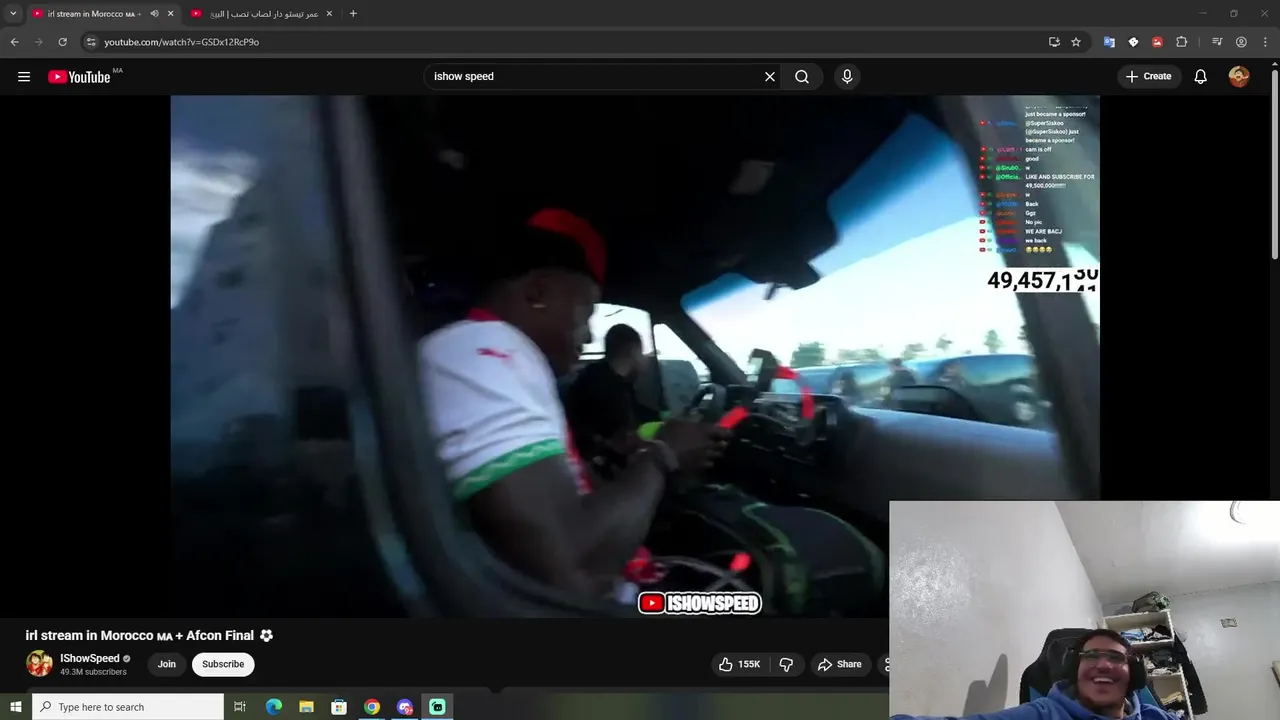Viewport: 1280px width, 720px height.
Task: Click the video title 'irl stream in Morocco'
Action: pos(139,636)
